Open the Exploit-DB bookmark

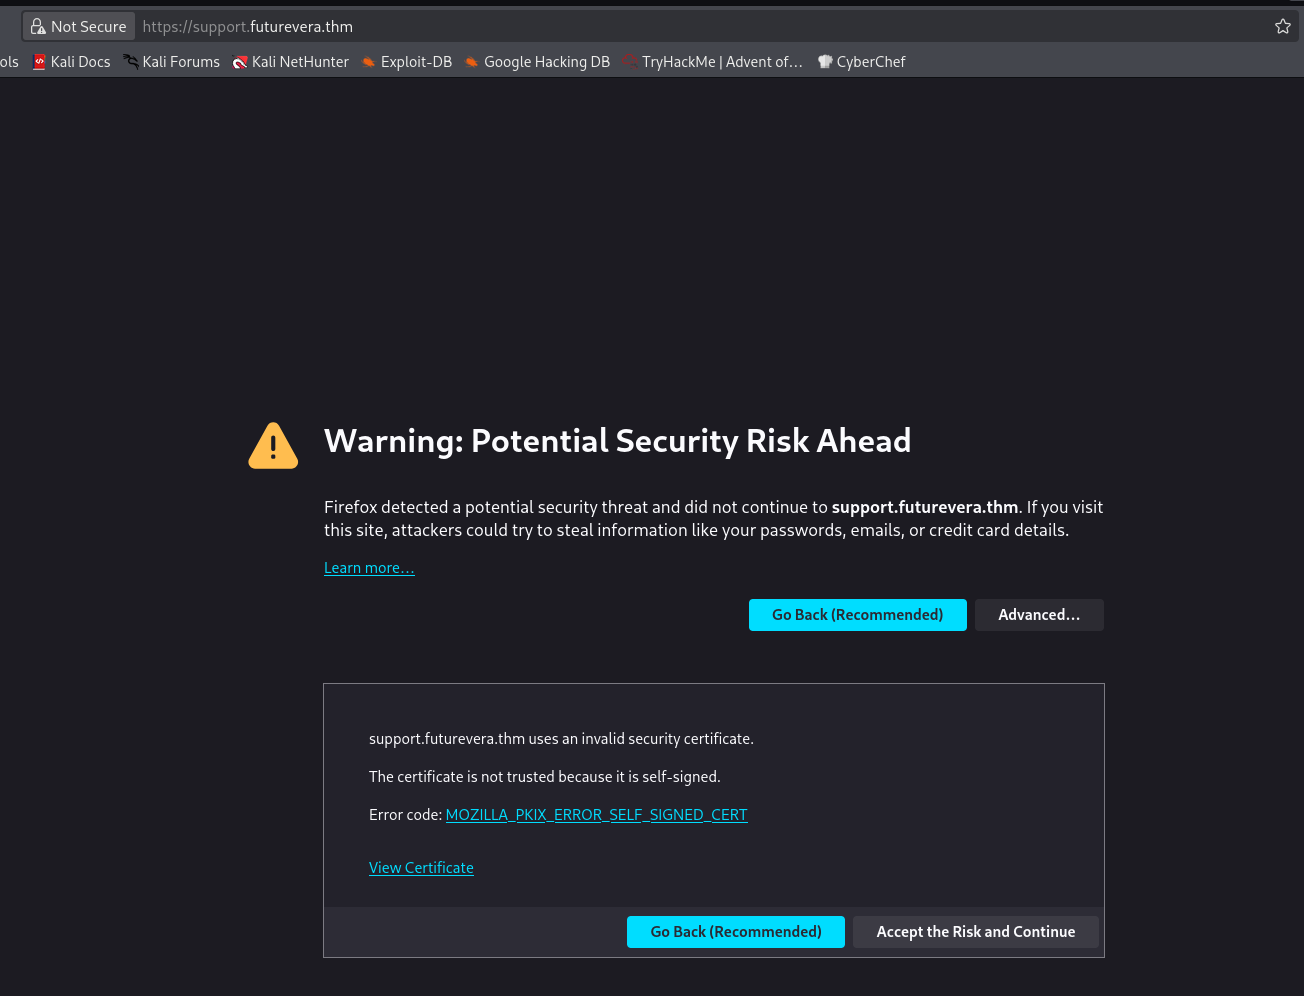click(407, 62)
